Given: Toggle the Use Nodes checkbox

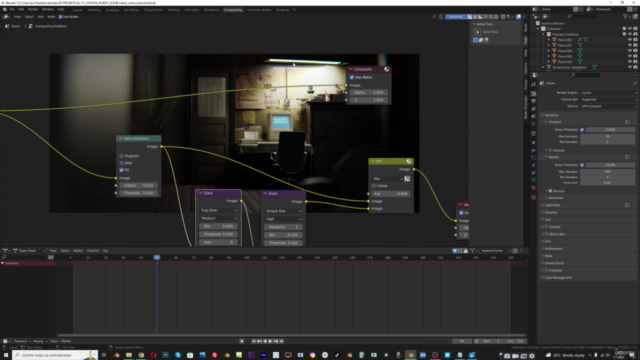Looking at the screenshot, I should (60, 17).
